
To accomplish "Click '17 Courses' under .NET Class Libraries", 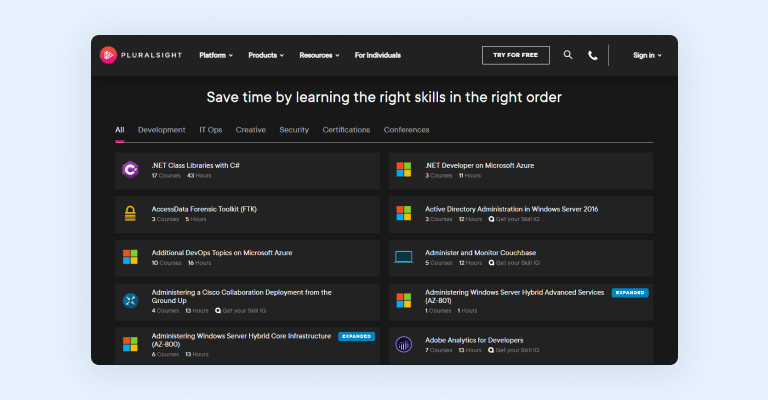I will [x=166, y=176].
